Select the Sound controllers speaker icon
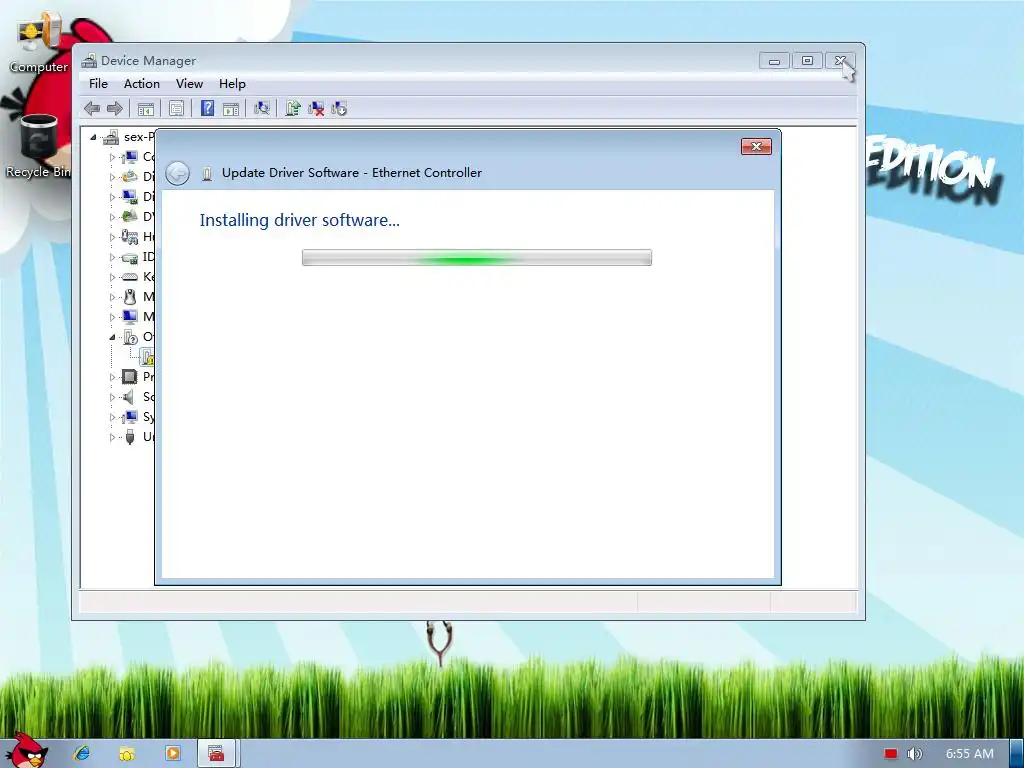This screenshot has height=768, width=1024. pos(130,396)
